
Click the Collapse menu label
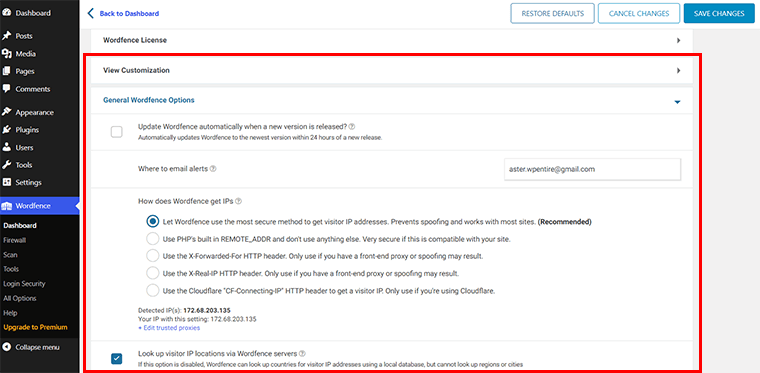pyautogui.click(x=37, y=347)
